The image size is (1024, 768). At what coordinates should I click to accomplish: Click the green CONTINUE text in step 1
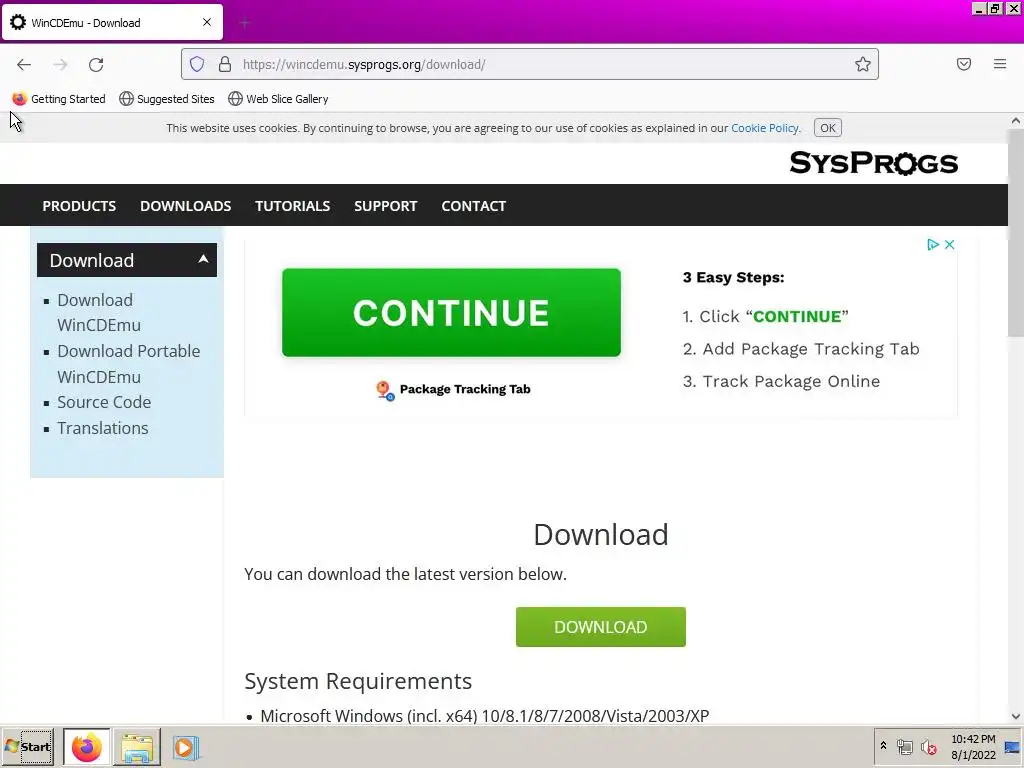point(797,317)
